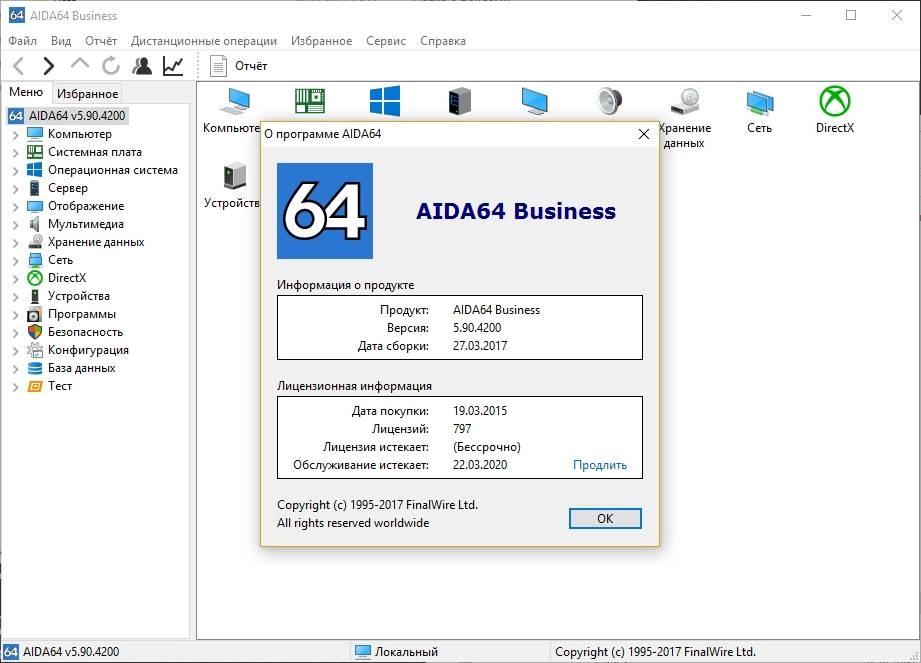921x663 pixels.
Task: Select База данных tree item
Action: point(81,368)
